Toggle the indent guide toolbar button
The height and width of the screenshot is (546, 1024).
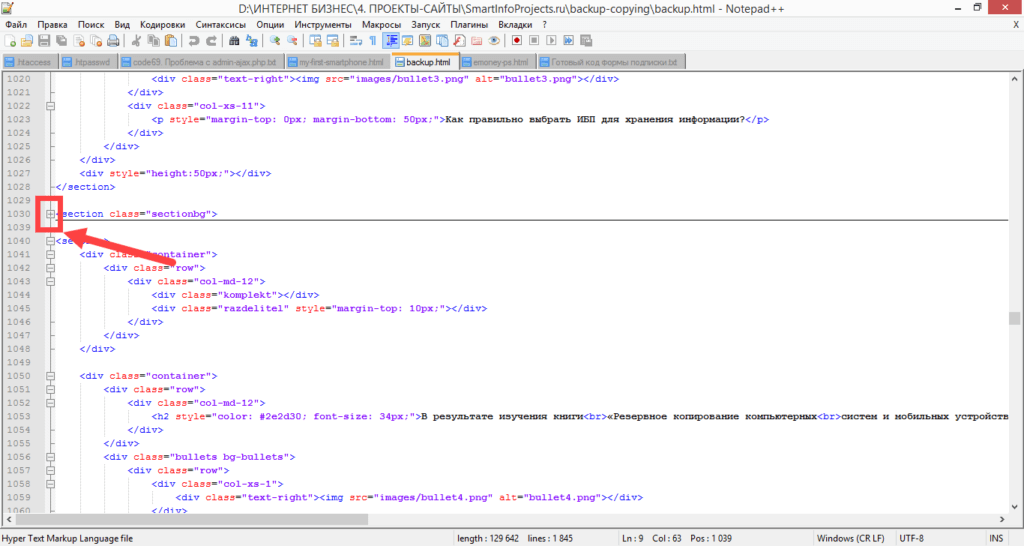click(391, 41)
